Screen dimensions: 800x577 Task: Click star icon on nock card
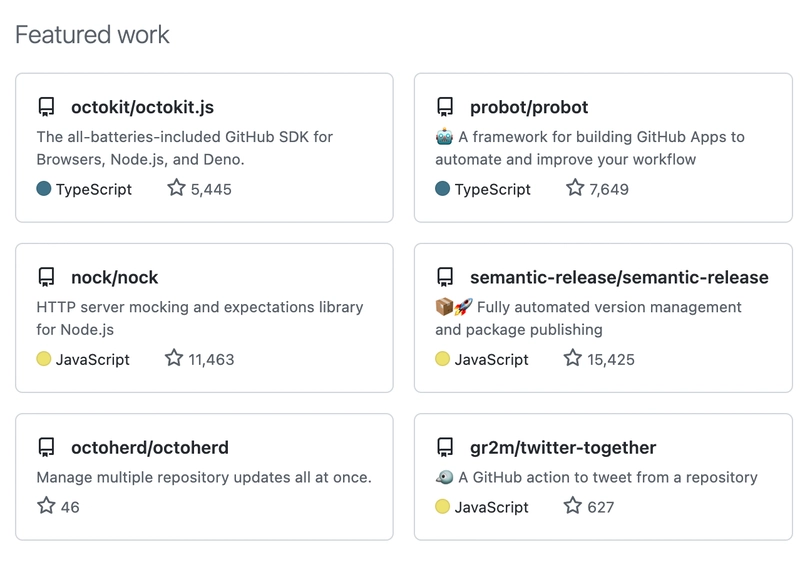pos(174,357)
